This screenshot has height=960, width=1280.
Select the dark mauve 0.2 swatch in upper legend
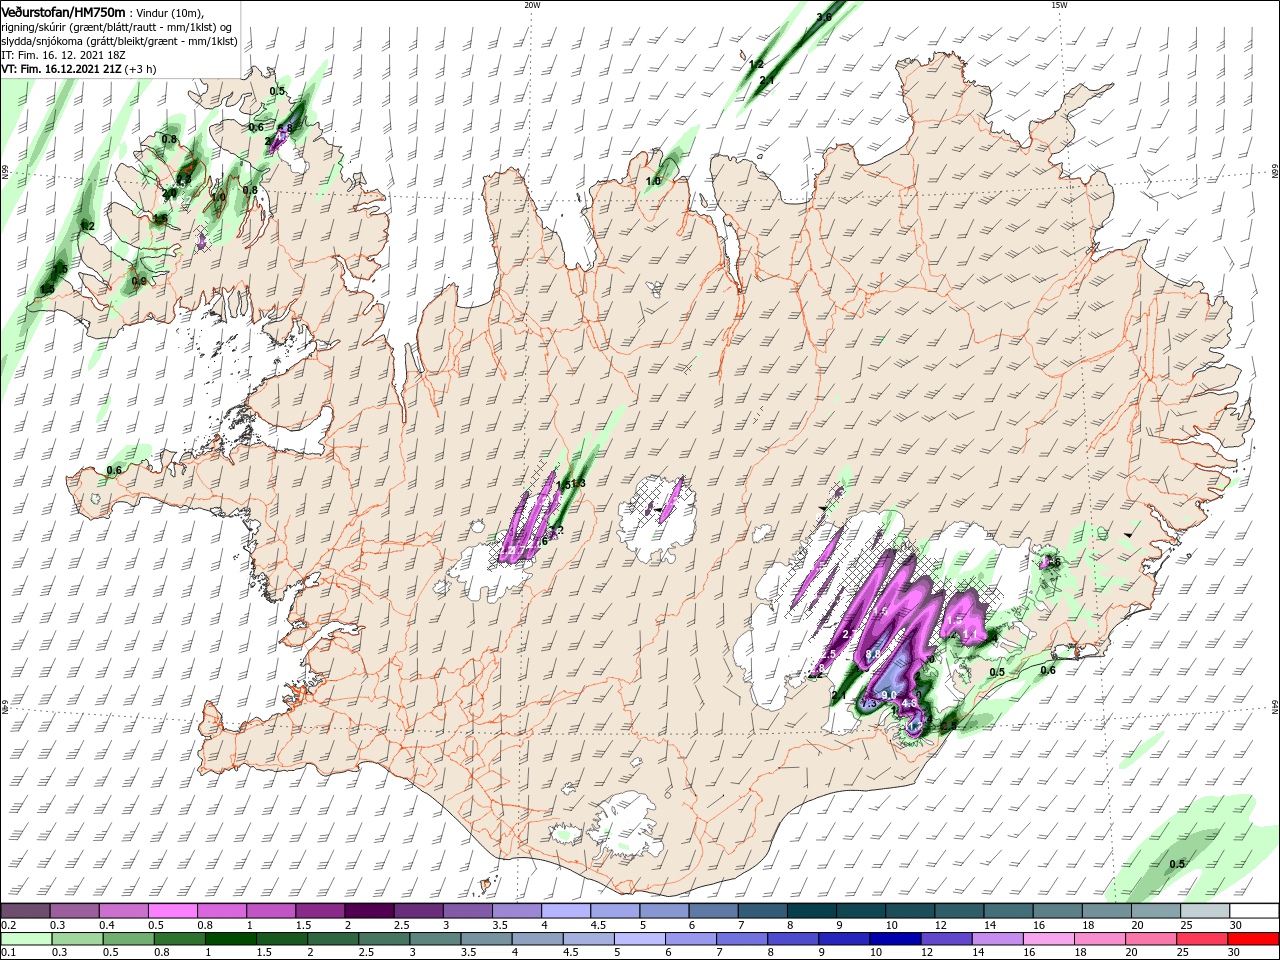[25, 910]
